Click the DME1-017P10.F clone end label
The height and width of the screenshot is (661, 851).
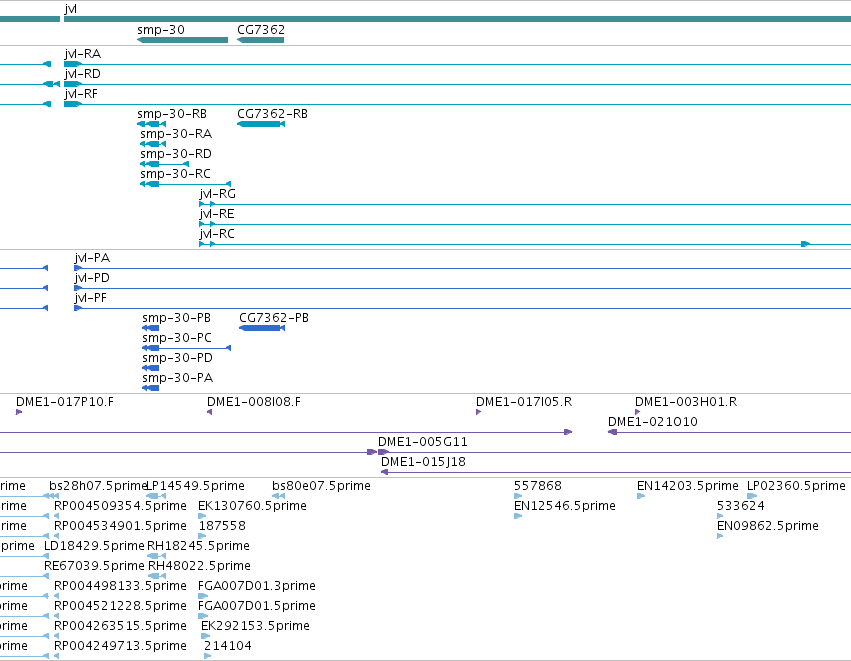65,402
